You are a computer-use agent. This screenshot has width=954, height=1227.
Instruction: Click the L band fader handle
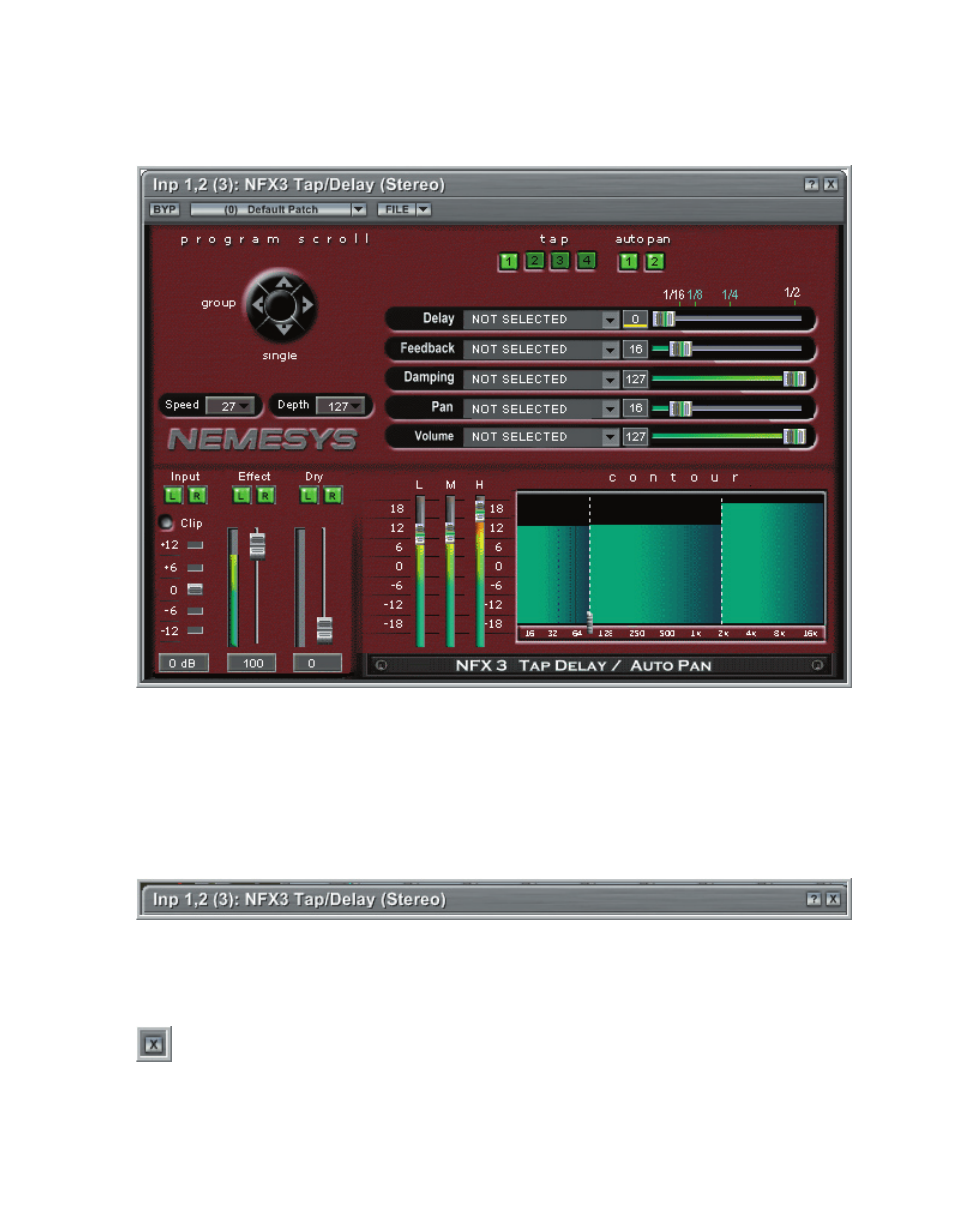click(x=420, y=534)
